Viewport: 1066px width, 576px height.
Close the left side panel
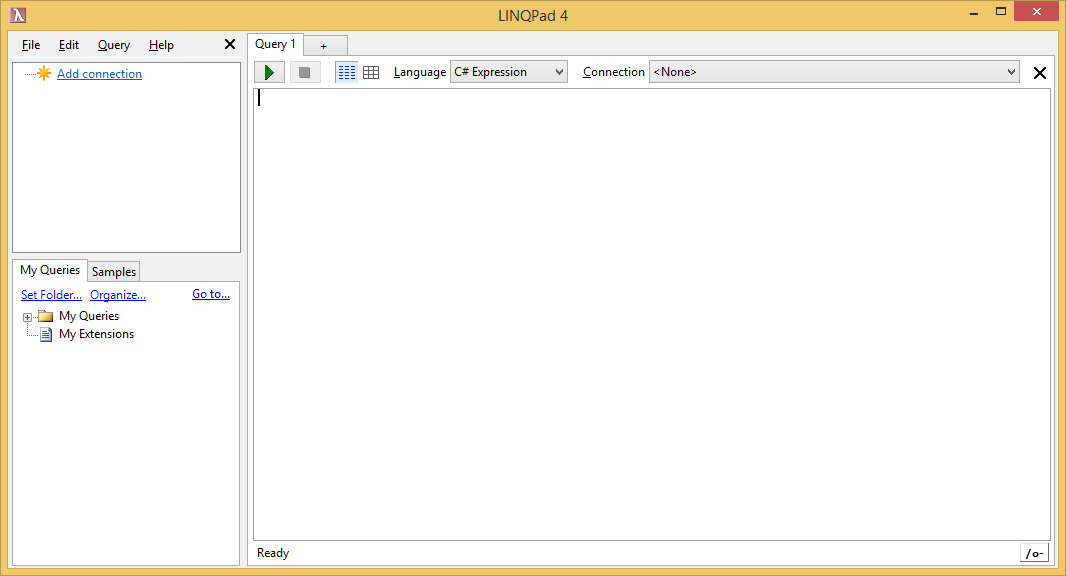coord(230,44)
